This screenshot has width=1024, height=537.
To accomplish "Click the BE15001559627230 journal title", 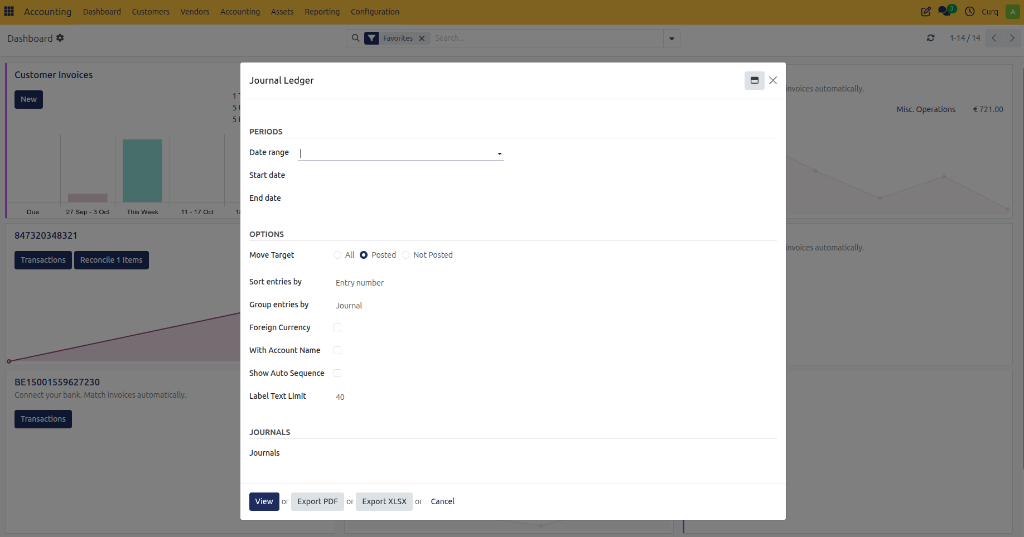I will (57, 382).
